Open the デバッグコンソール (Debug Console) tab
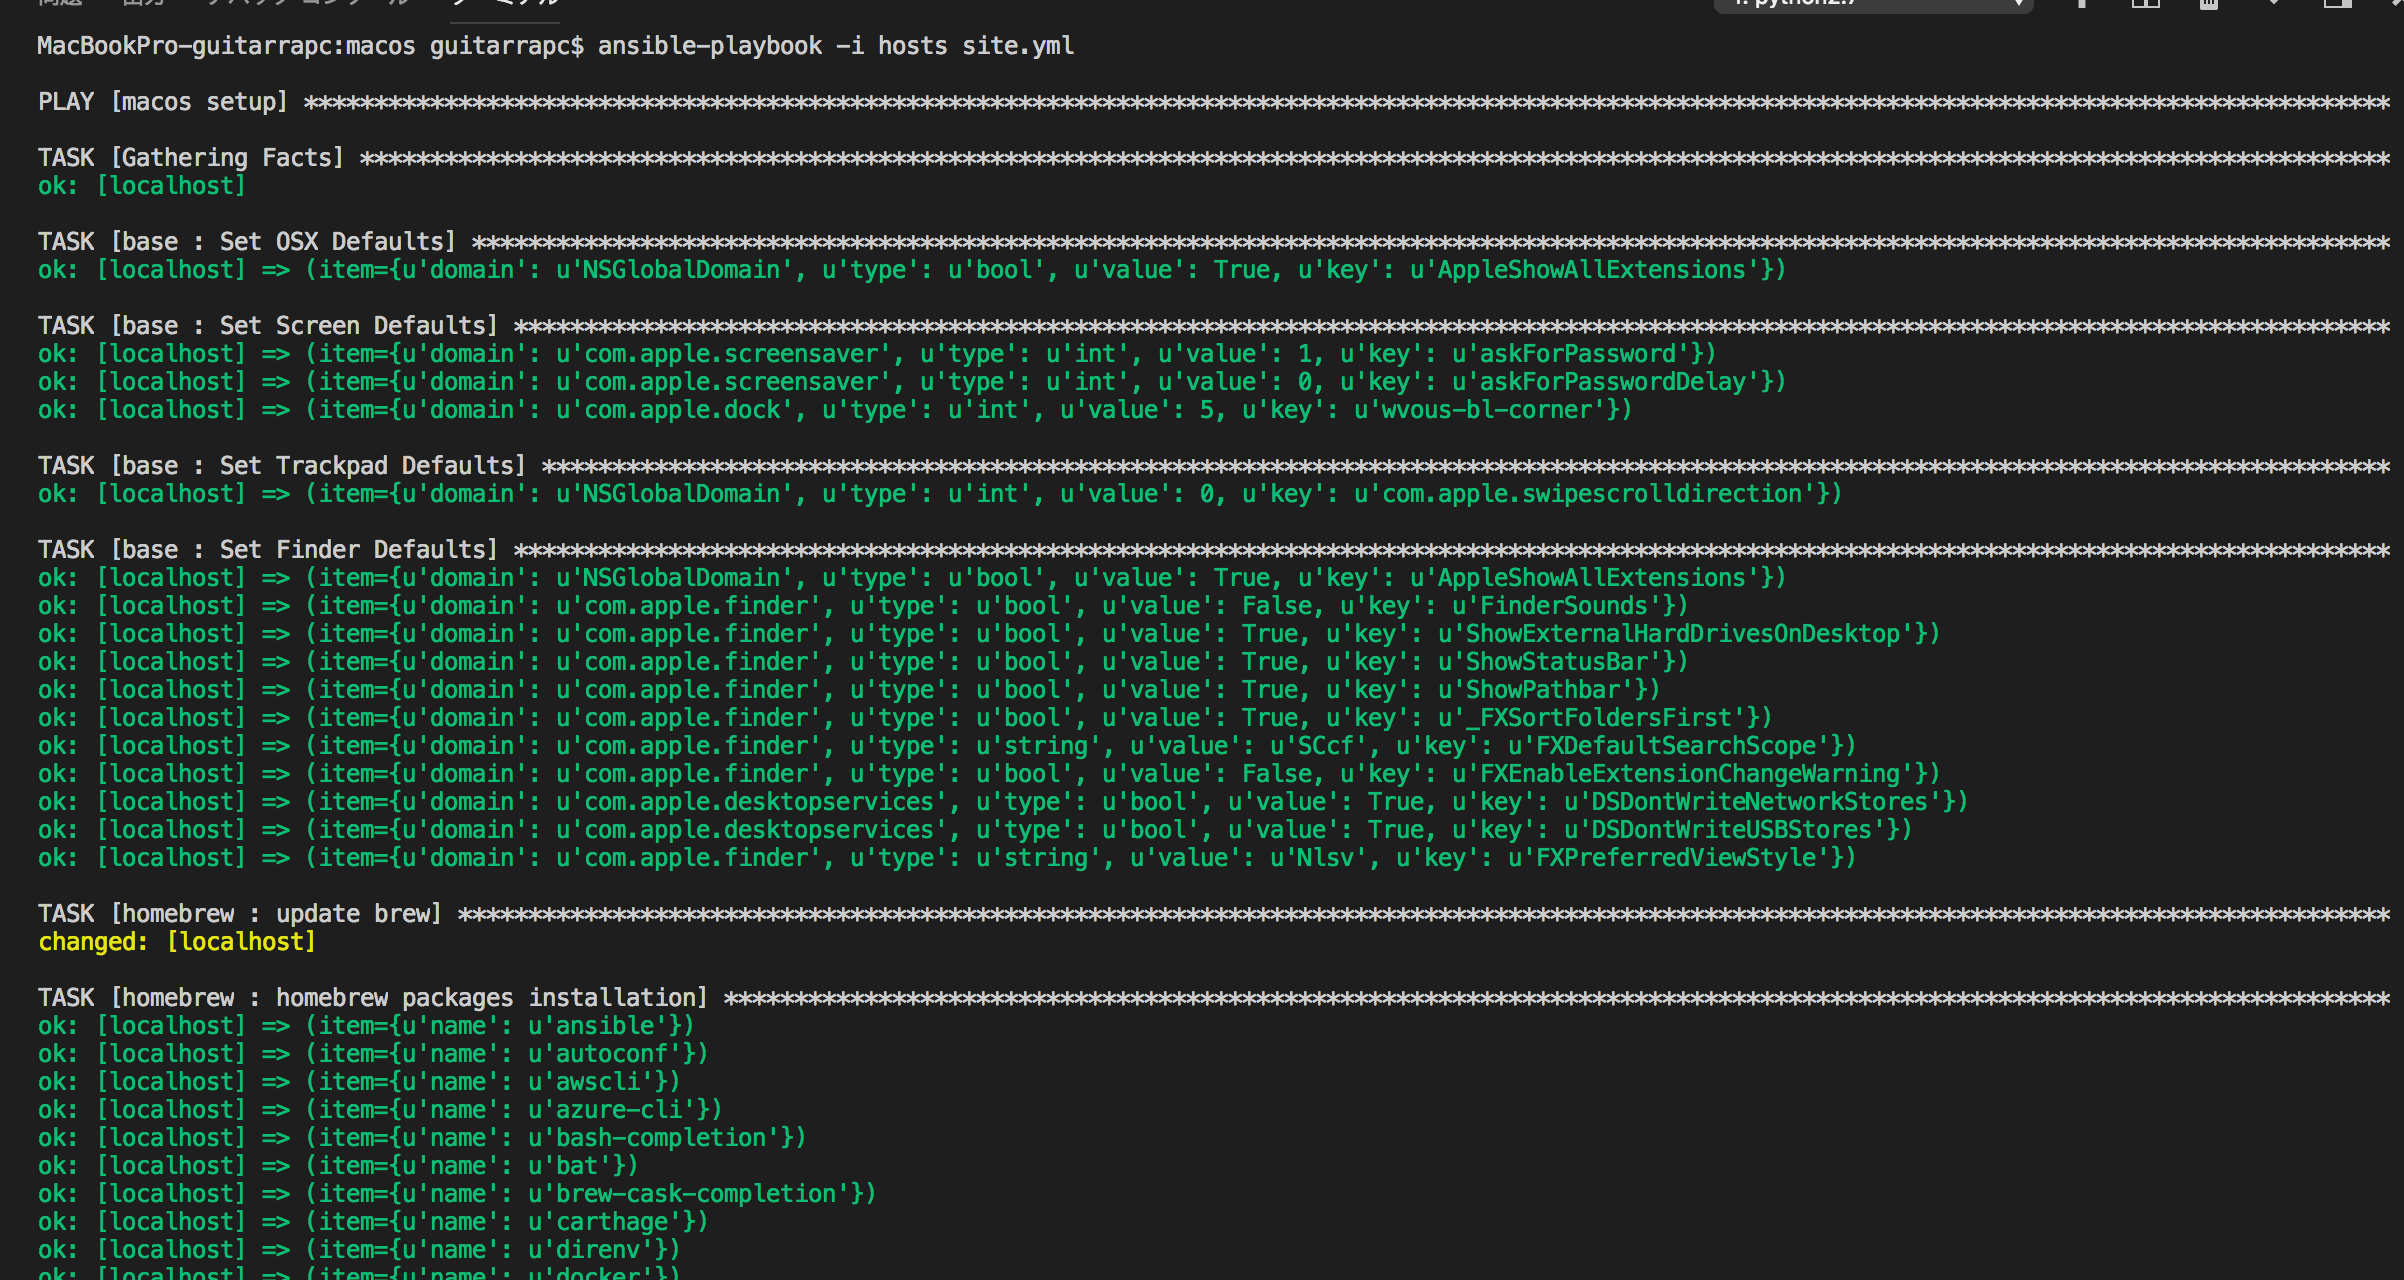Viewport: 2404px width, 1280px height. [x=305, y=3]
